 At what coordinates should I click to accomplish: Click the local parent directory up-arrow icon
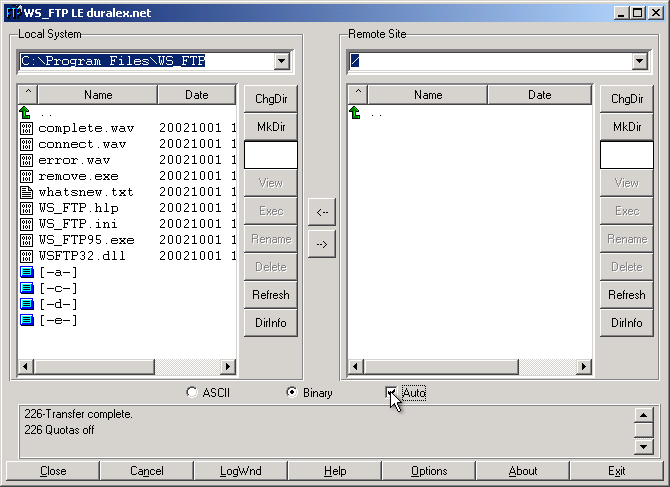point(26,112)
